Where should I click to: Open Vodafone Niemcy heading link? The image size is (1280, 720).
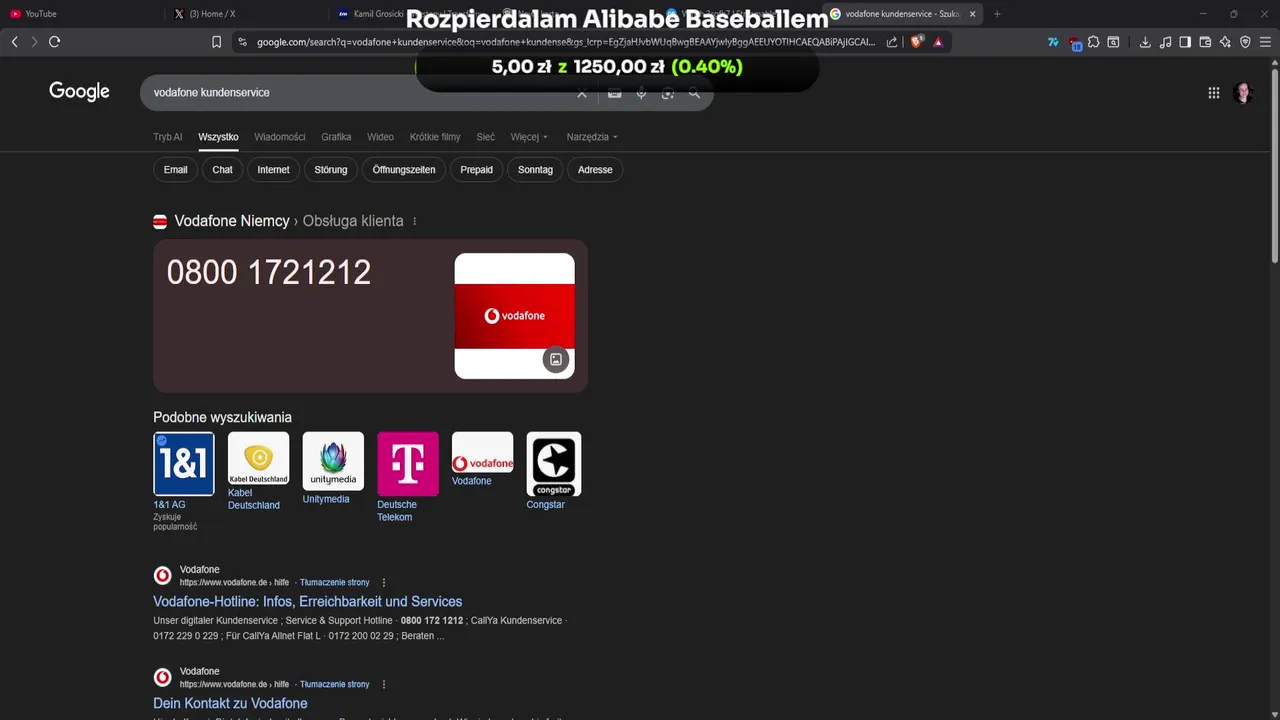[x=232, y=221]
